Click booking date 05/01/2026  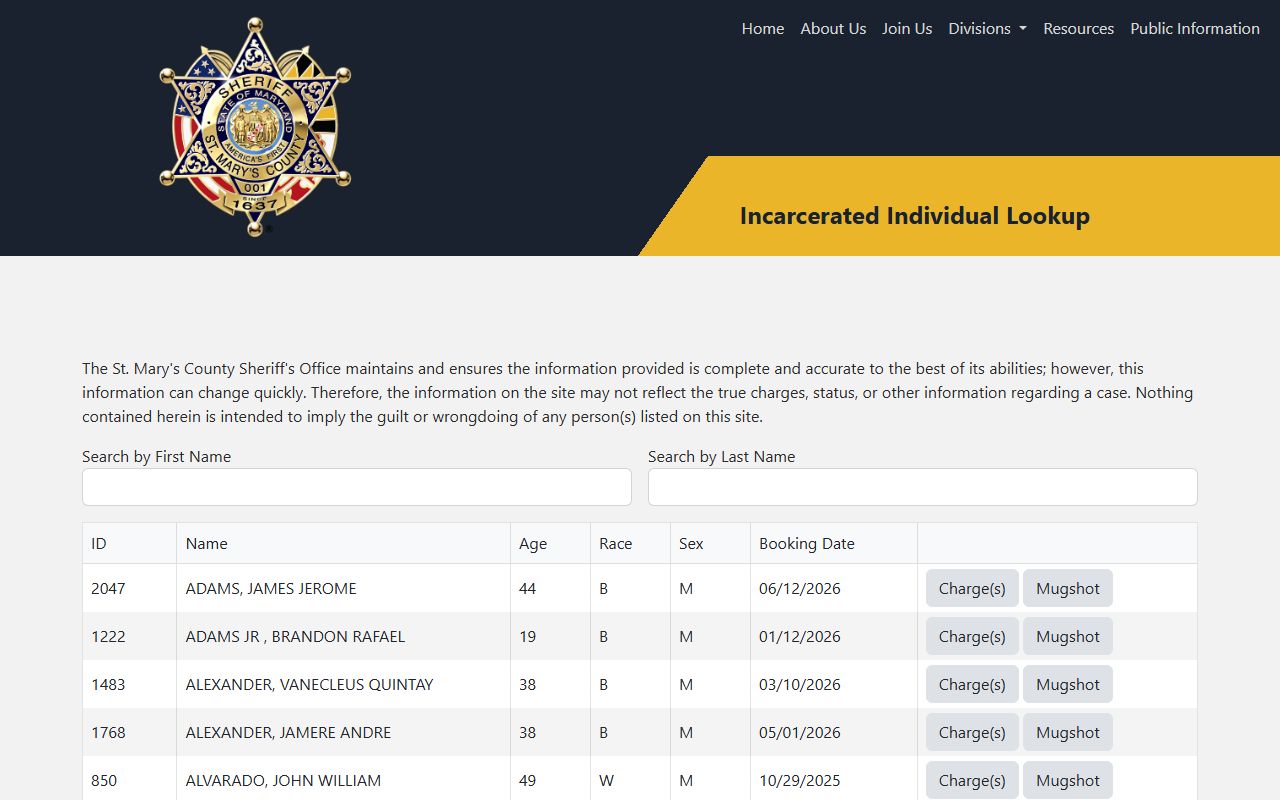click(800, 732)
